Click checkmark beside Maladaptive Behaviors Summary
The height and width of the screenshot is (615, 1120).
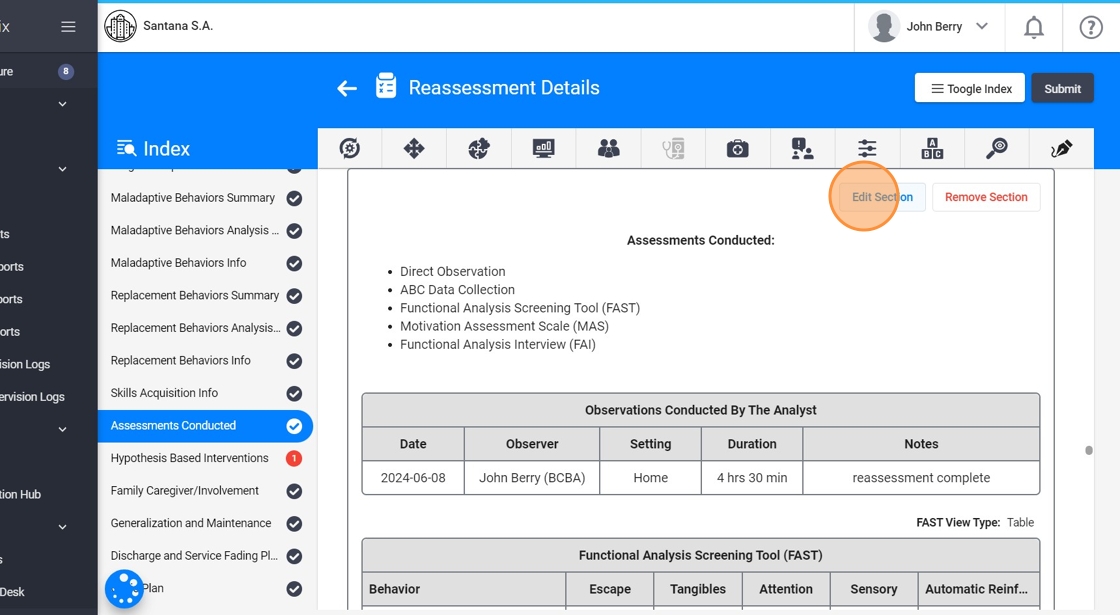(x=294, y=199)
